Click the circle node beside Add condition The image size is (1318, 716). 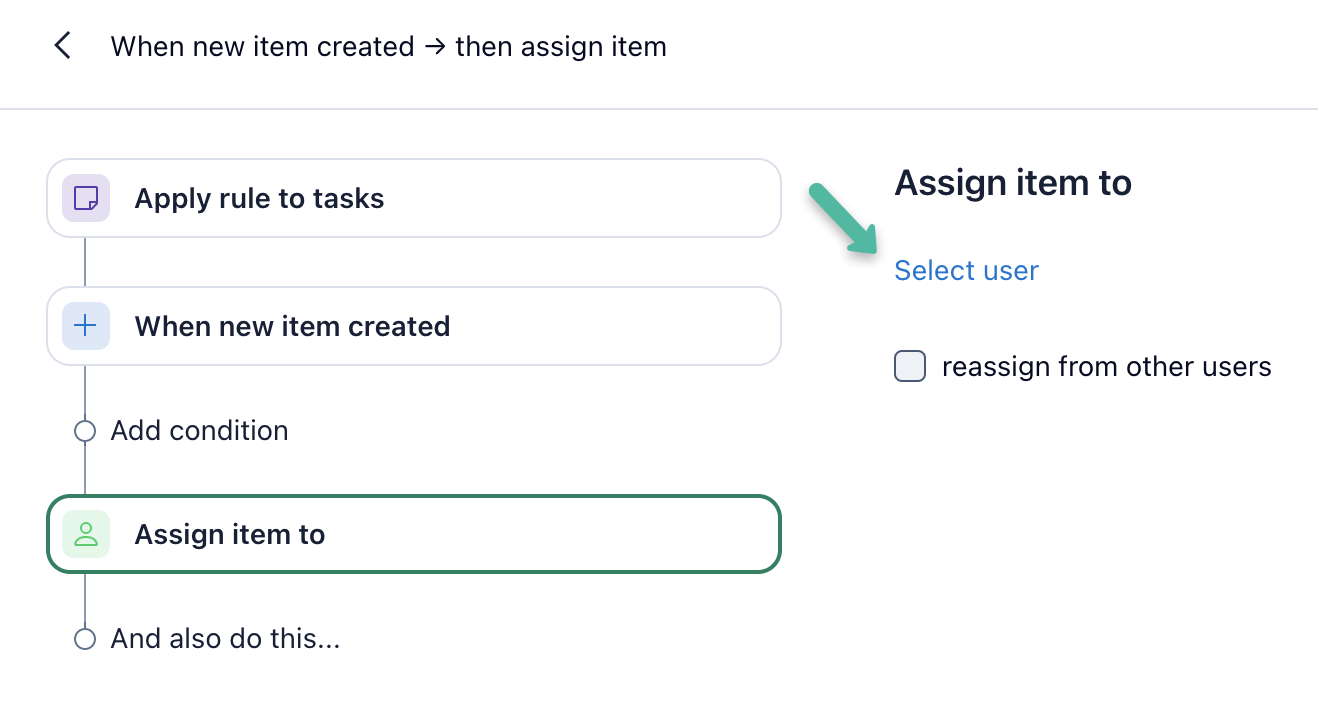point(85,431)
